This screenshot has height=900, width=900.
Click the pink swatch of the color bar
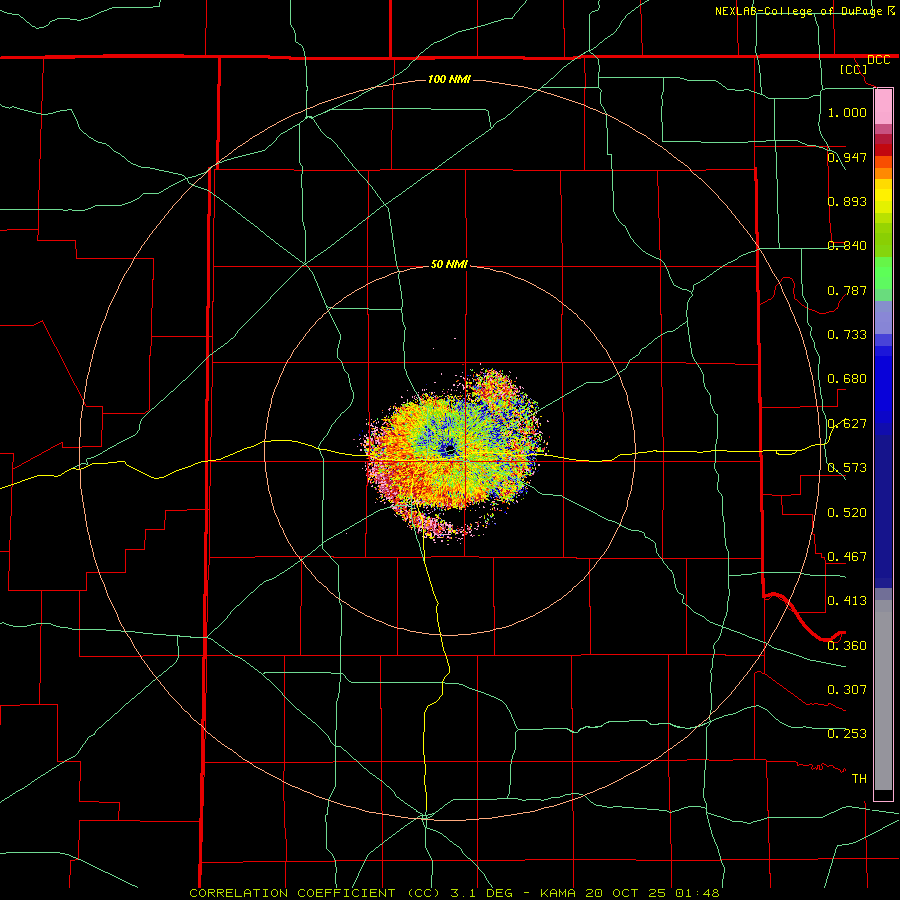pos(883,107)
